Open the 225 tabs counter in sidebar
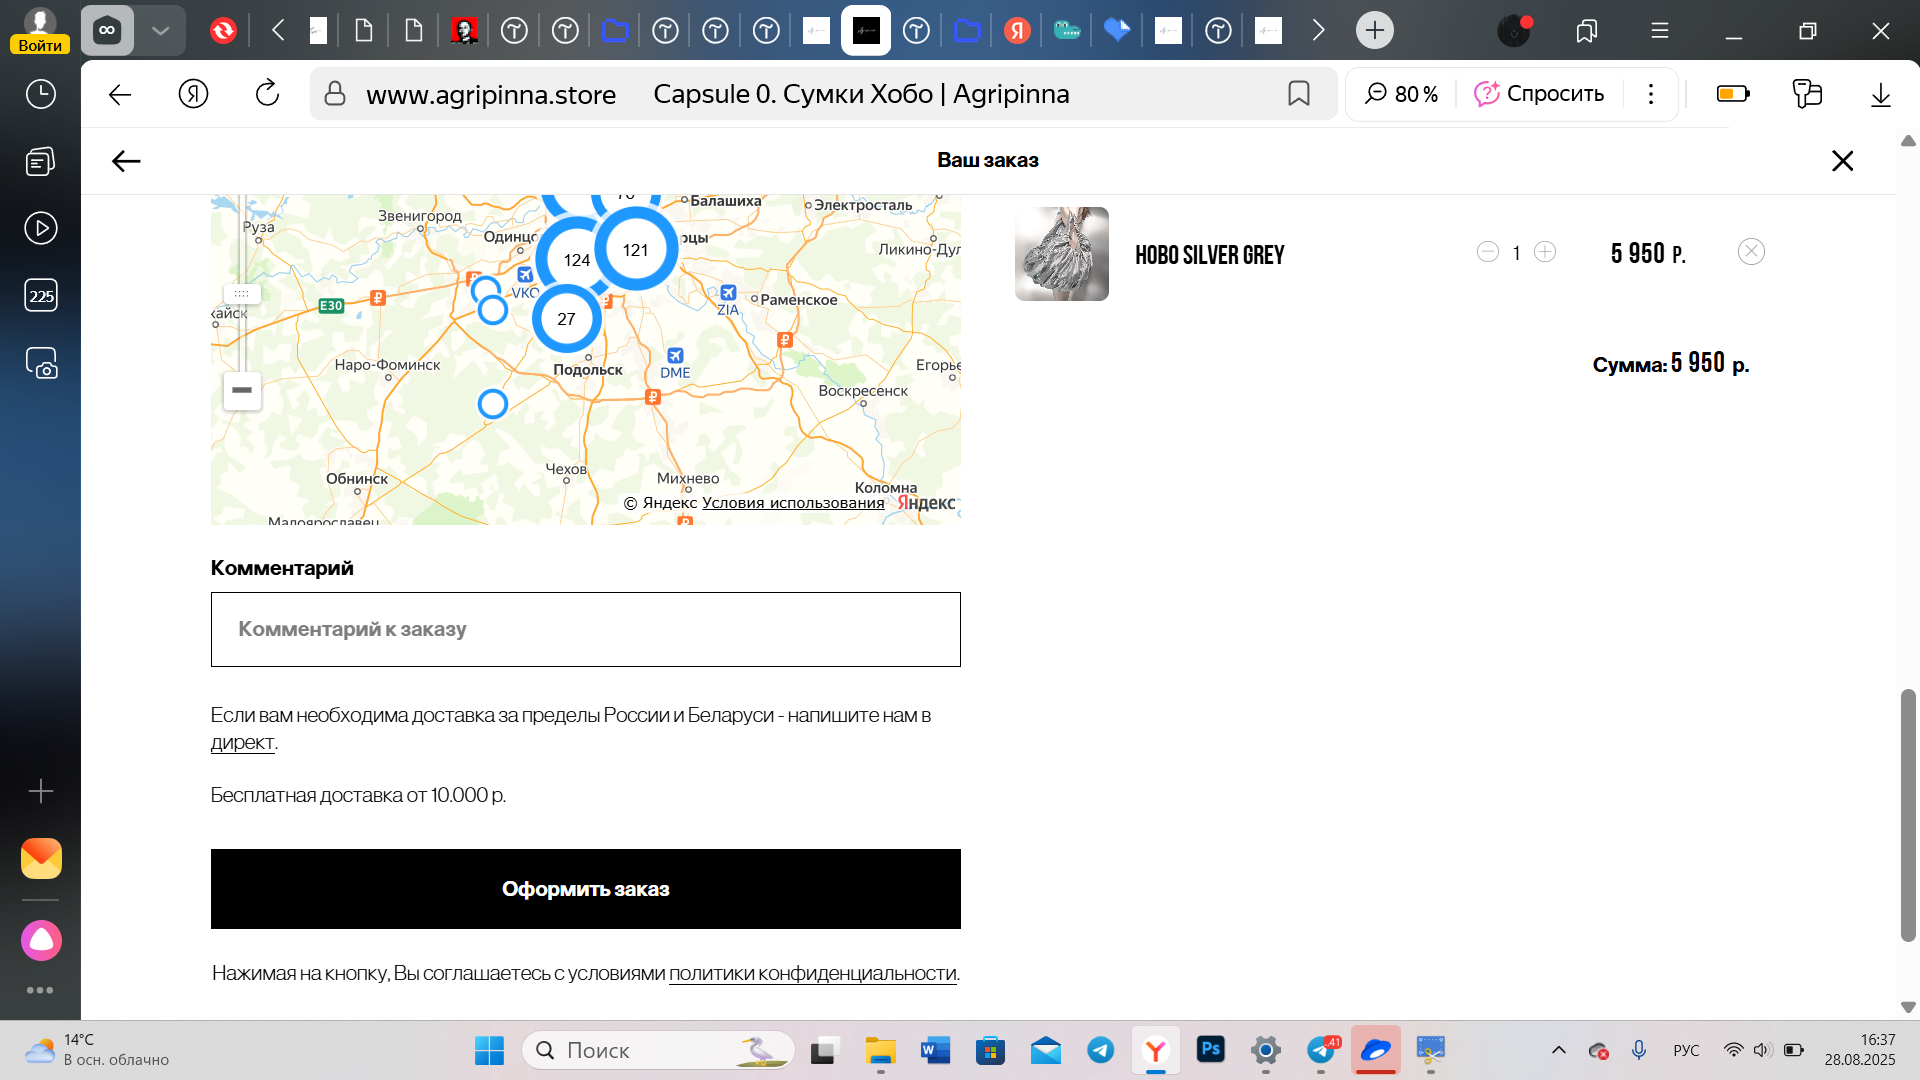The width and height of the screenshot is (1920, 1080). pos(41,295)
